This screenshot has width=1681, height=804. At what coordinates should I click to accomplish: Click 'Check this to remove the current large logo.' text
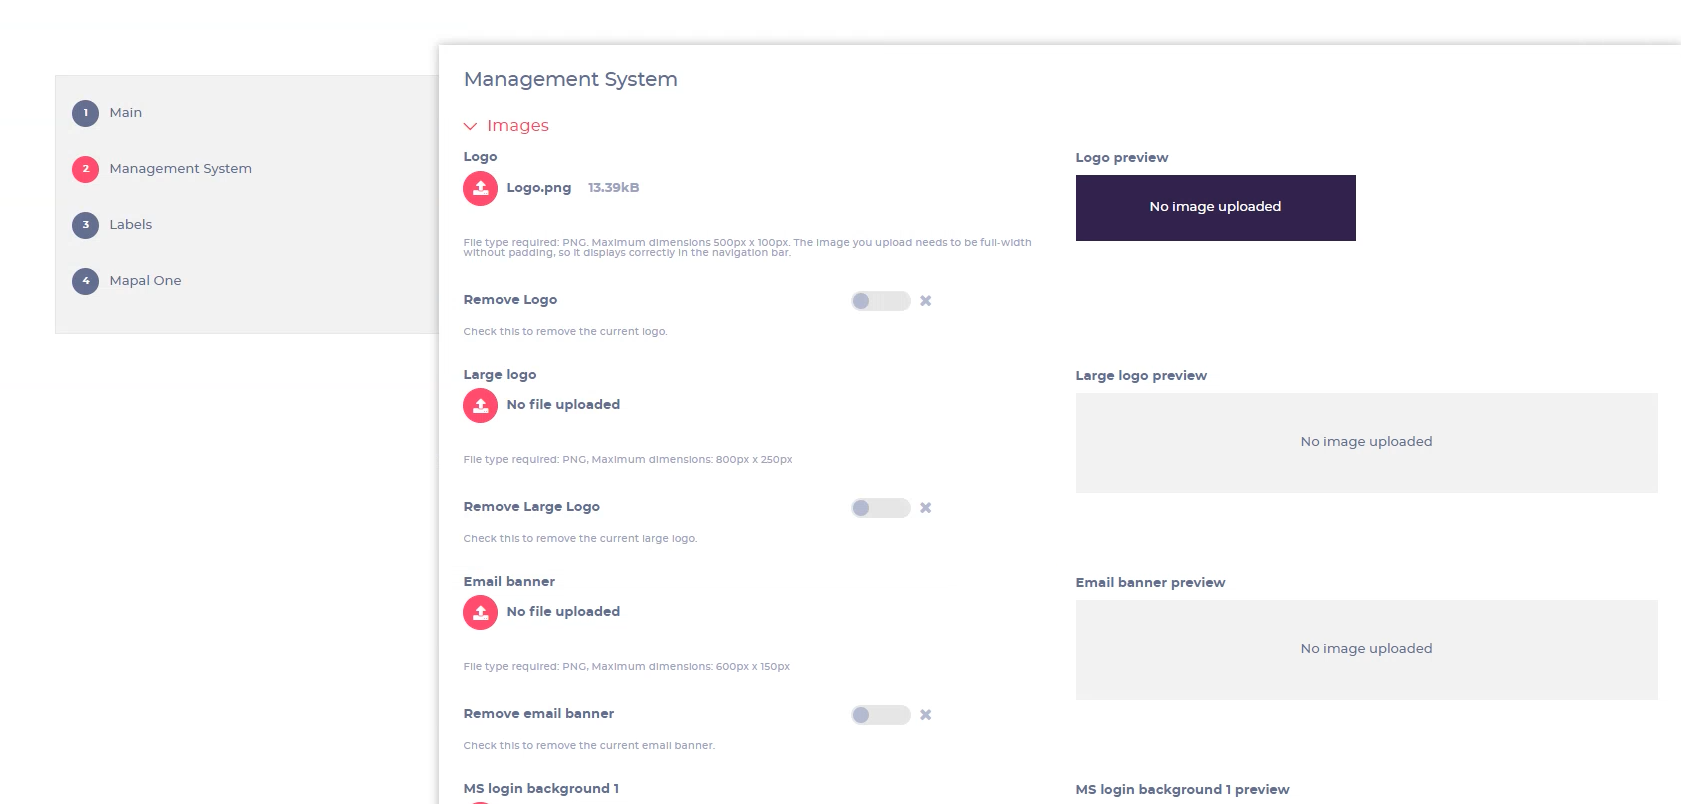coord(580,539)
